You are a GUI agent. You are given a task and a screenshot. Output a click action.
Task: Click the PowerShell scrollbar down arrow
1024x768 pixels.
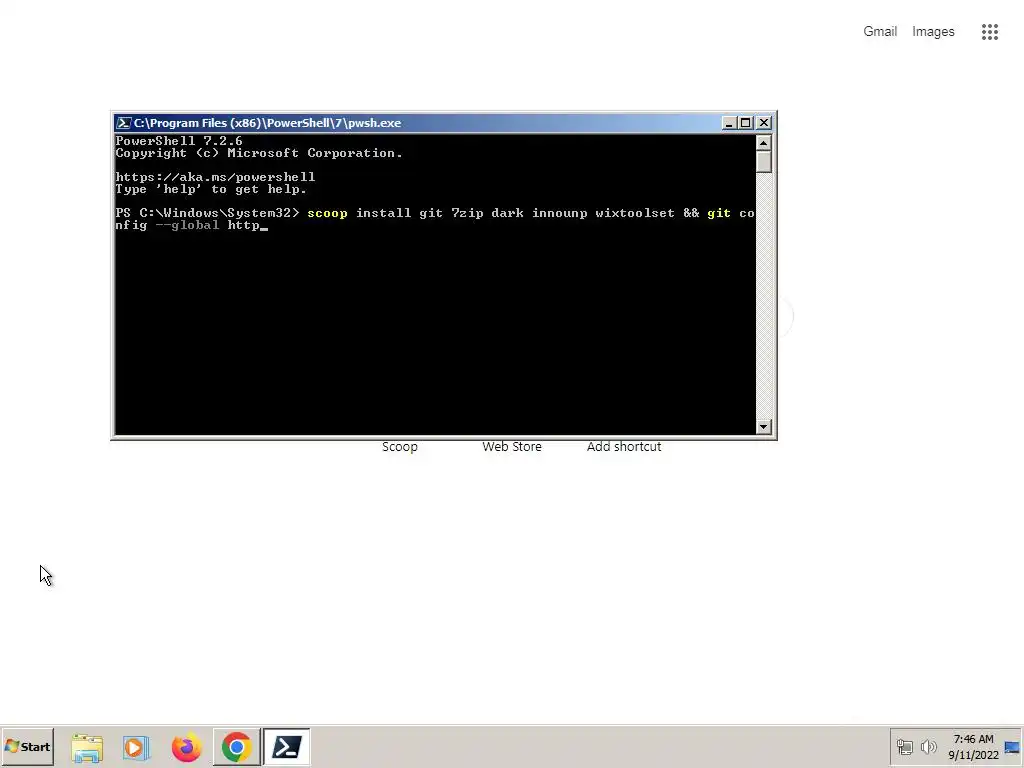coord(763,426)
